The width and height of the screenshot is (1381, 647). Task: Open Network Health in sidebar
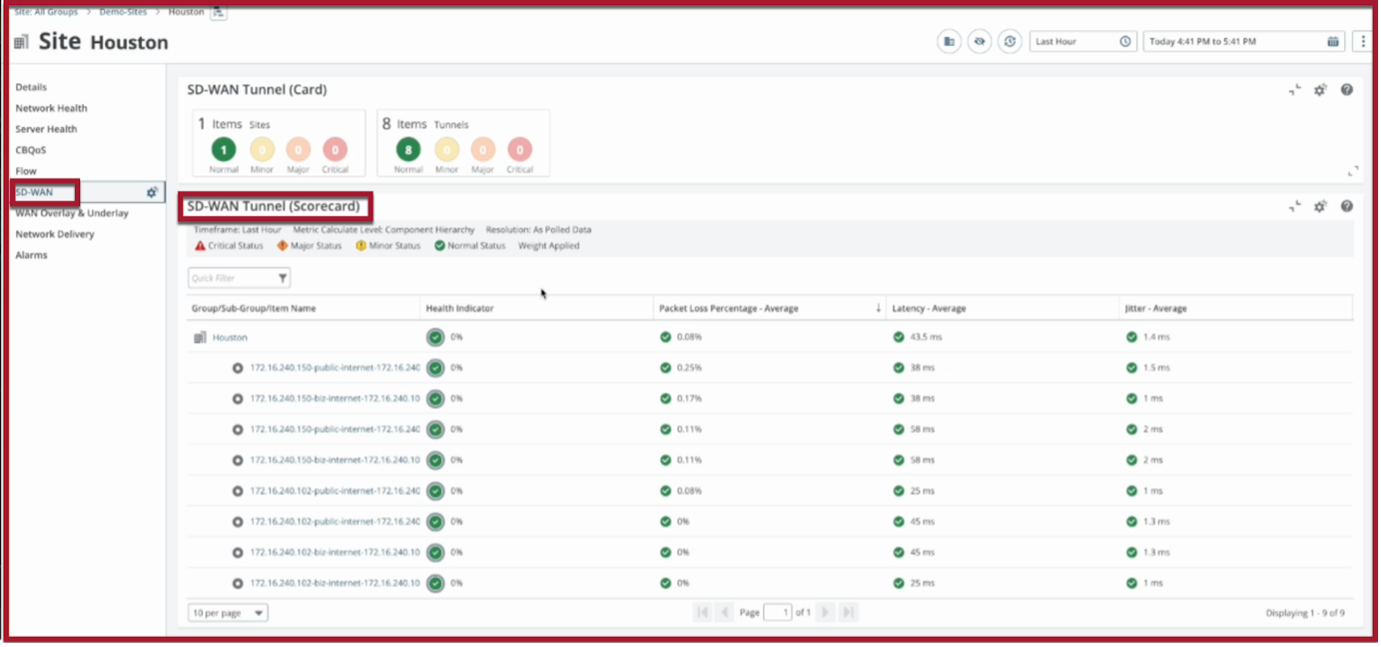tap(51, 108)
